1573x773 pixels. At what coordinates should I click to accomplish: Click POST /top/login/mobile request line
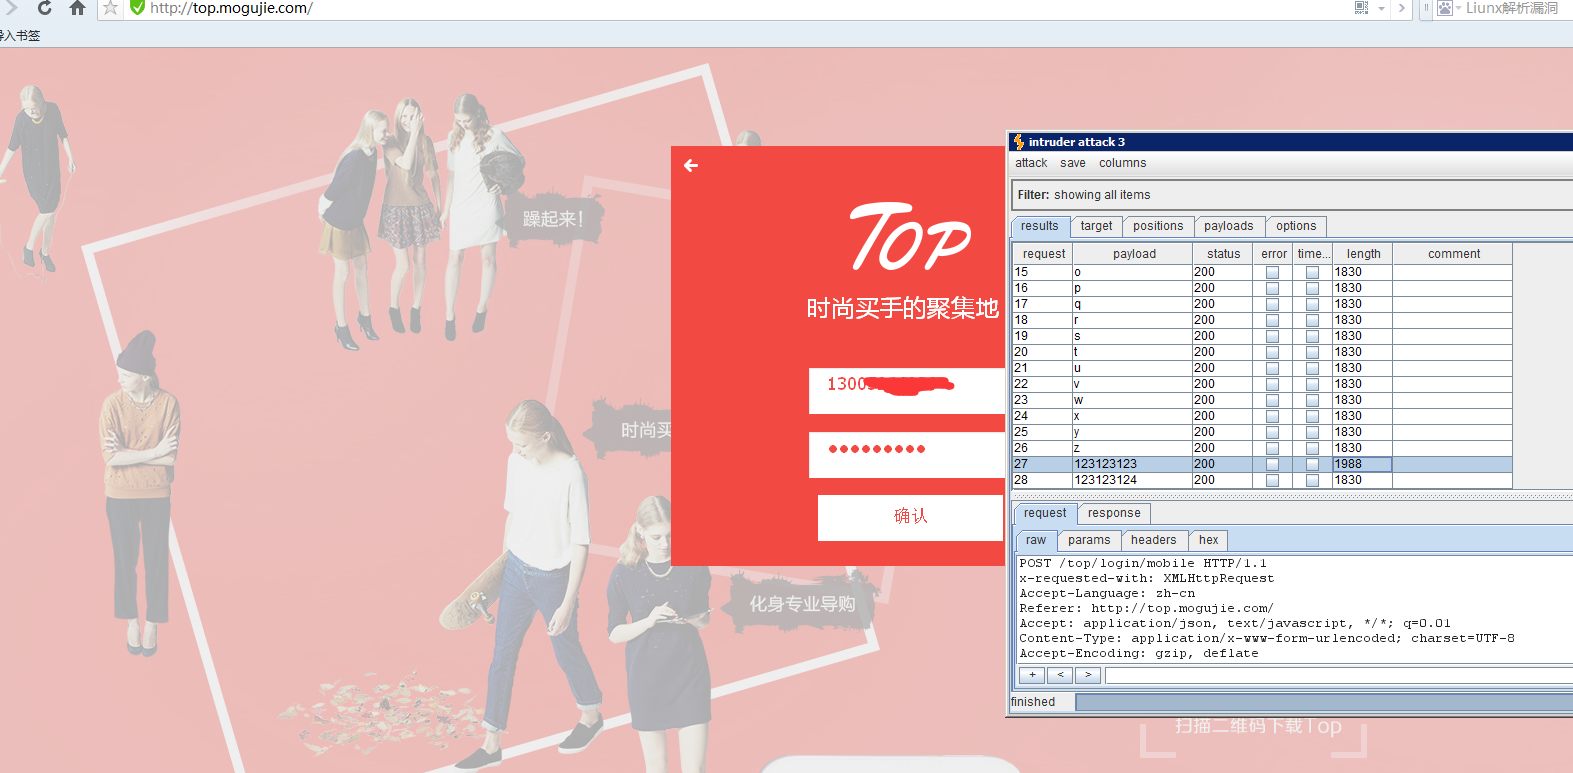[1142, 563]
